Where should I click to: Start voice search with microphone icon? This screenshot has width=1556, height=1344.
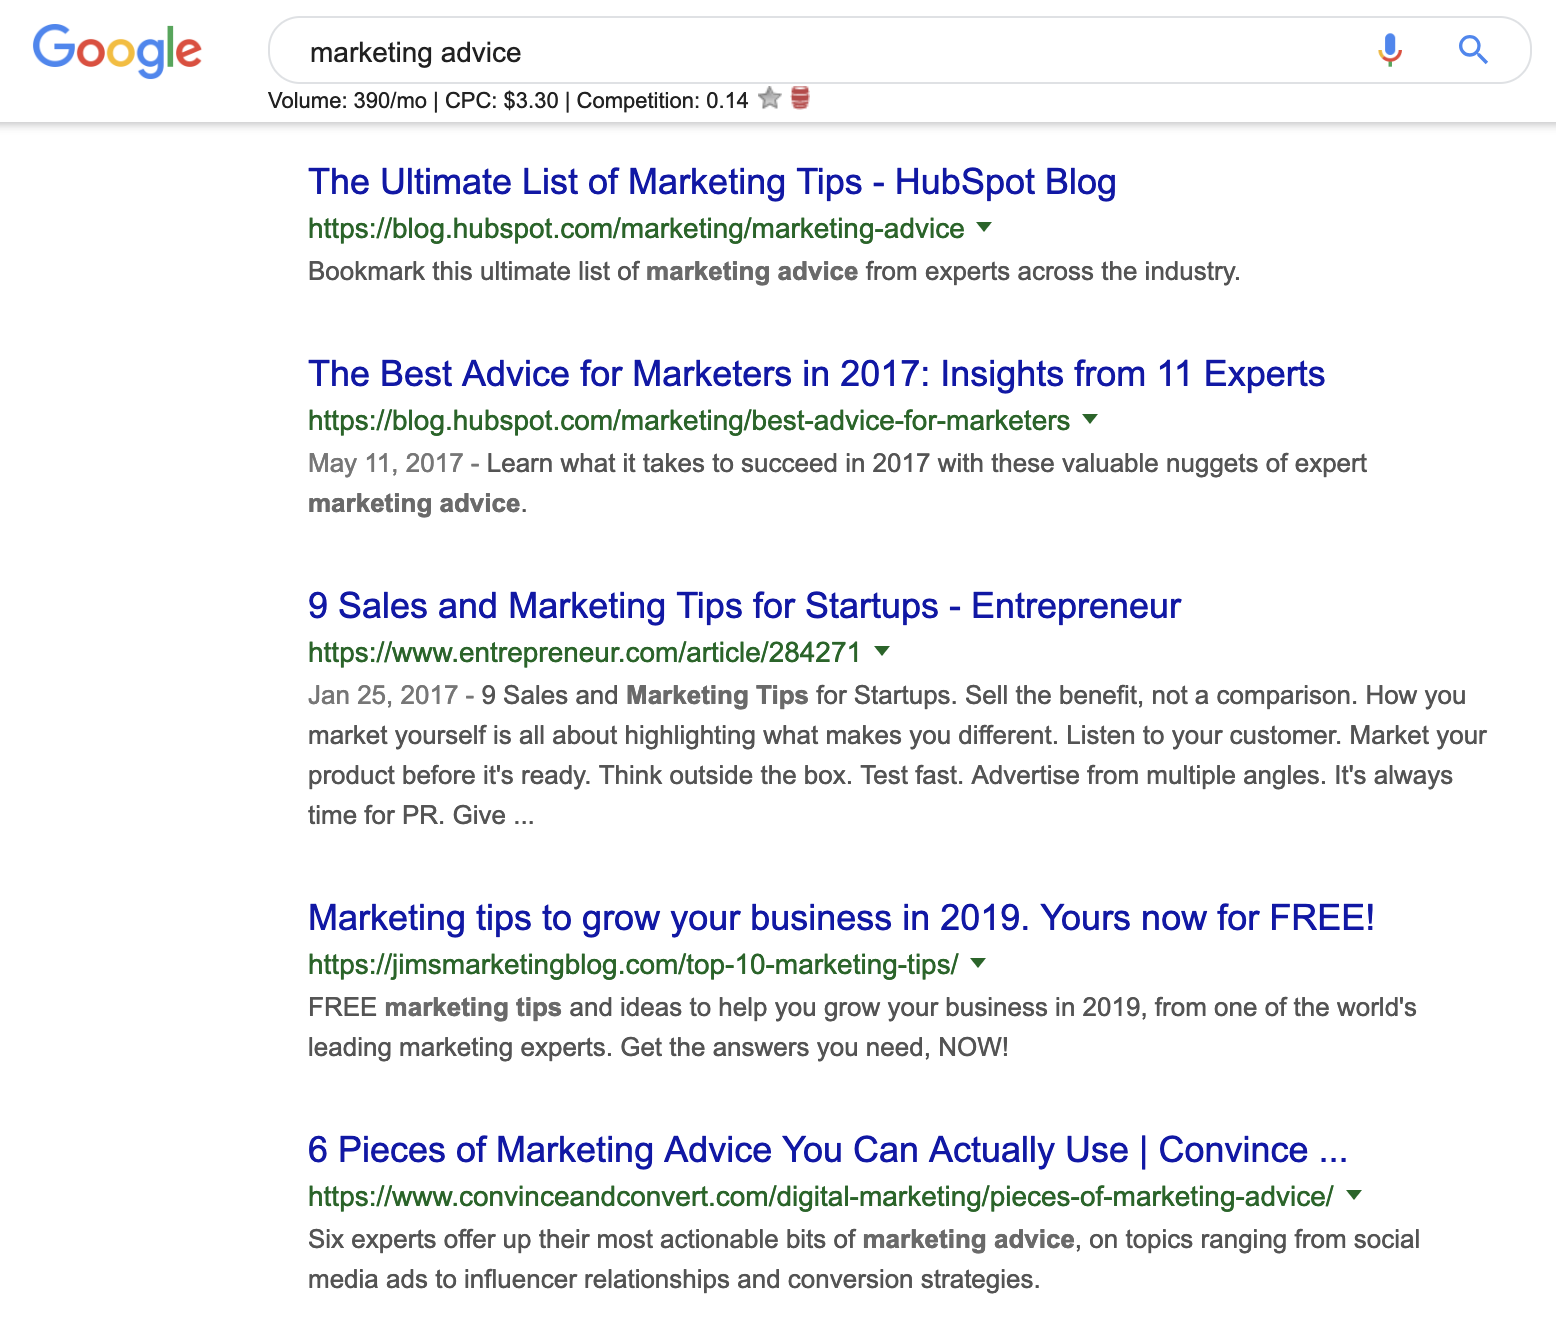pos(1390,49)
